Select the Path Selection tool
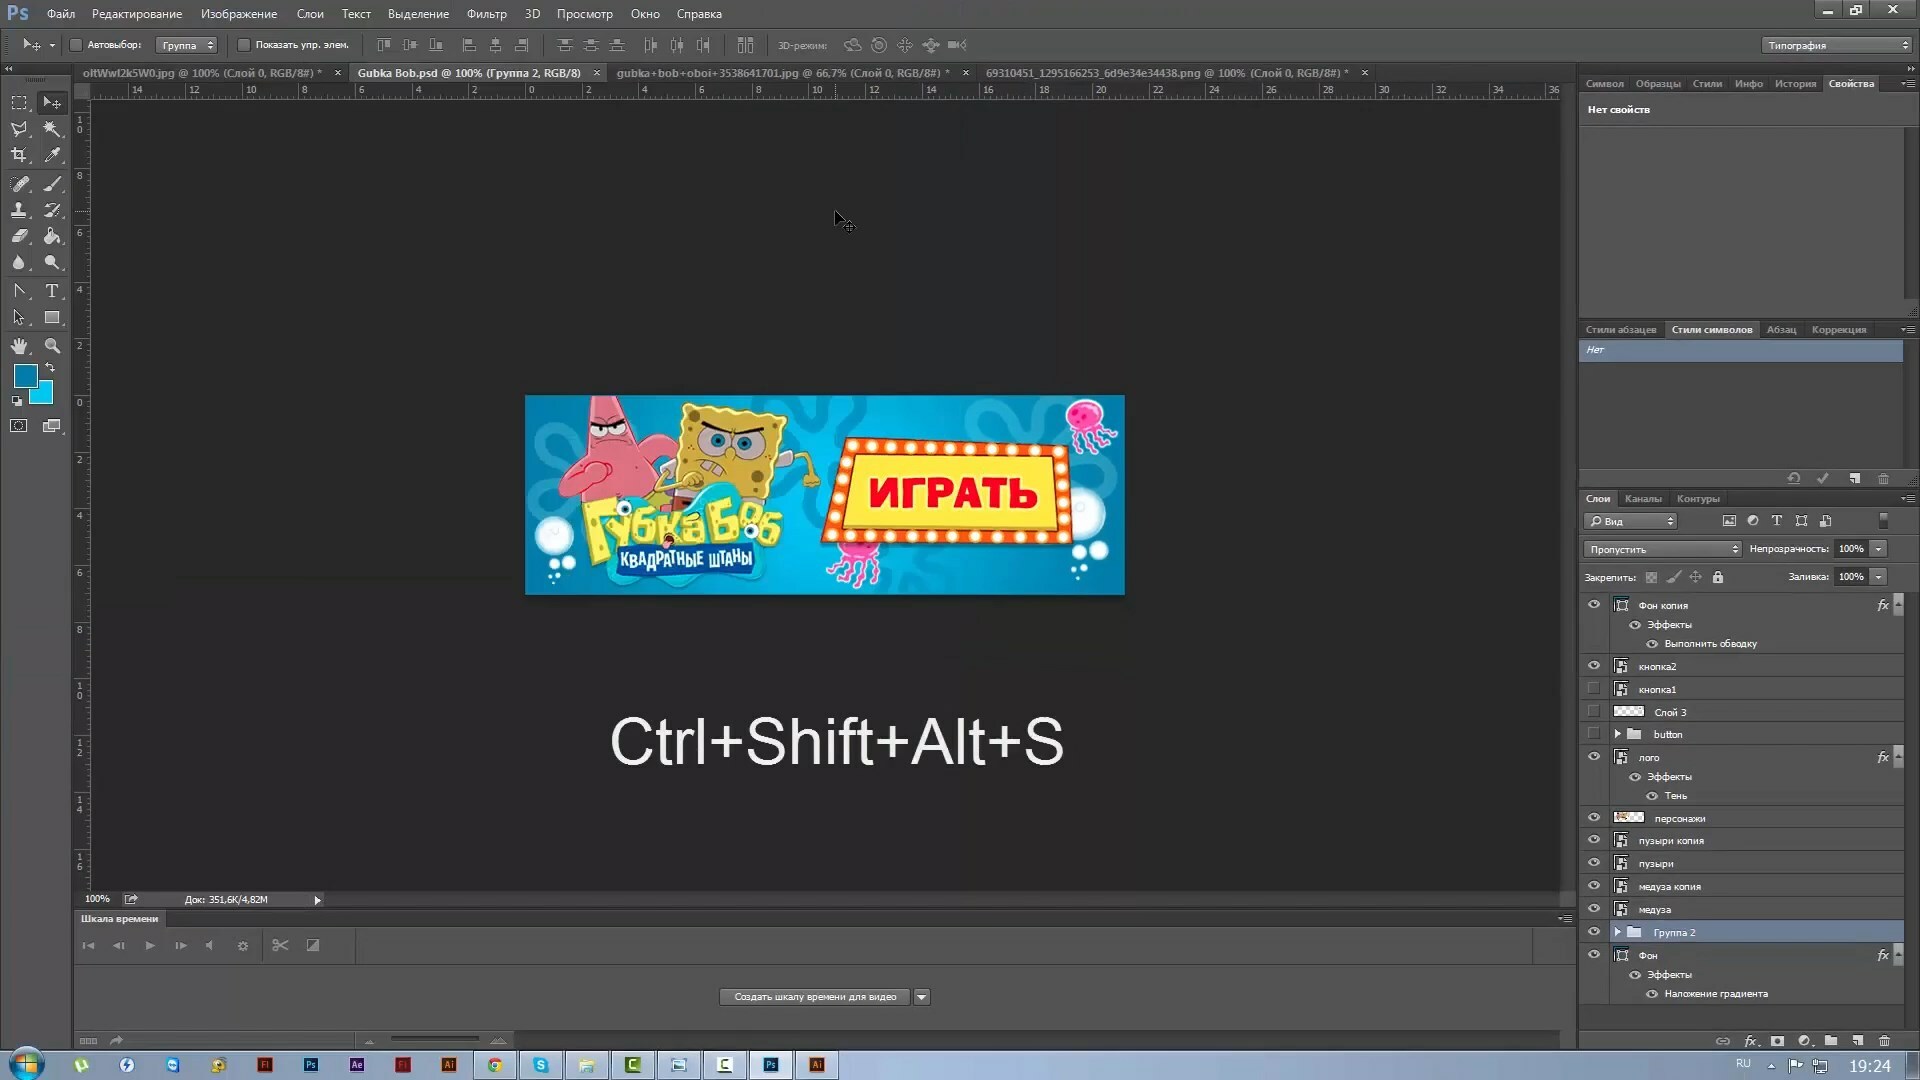This screenshot has height=1080, width=1920. [x=19, y=318]
